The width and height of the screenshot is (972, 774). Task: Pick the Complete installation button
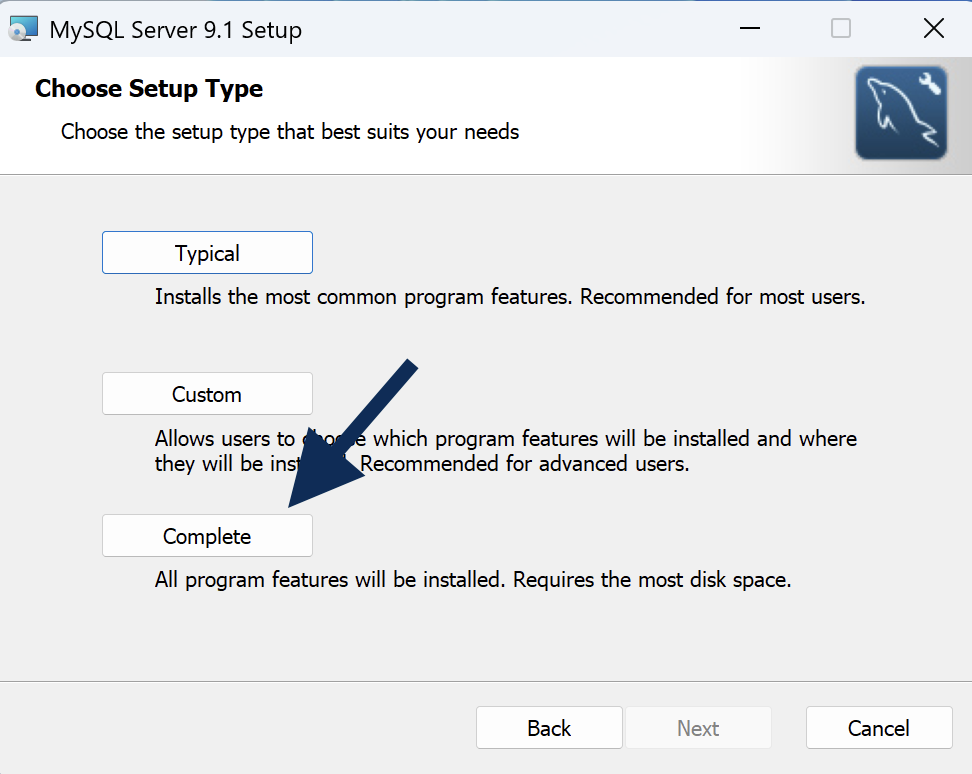tap(207, 535)
